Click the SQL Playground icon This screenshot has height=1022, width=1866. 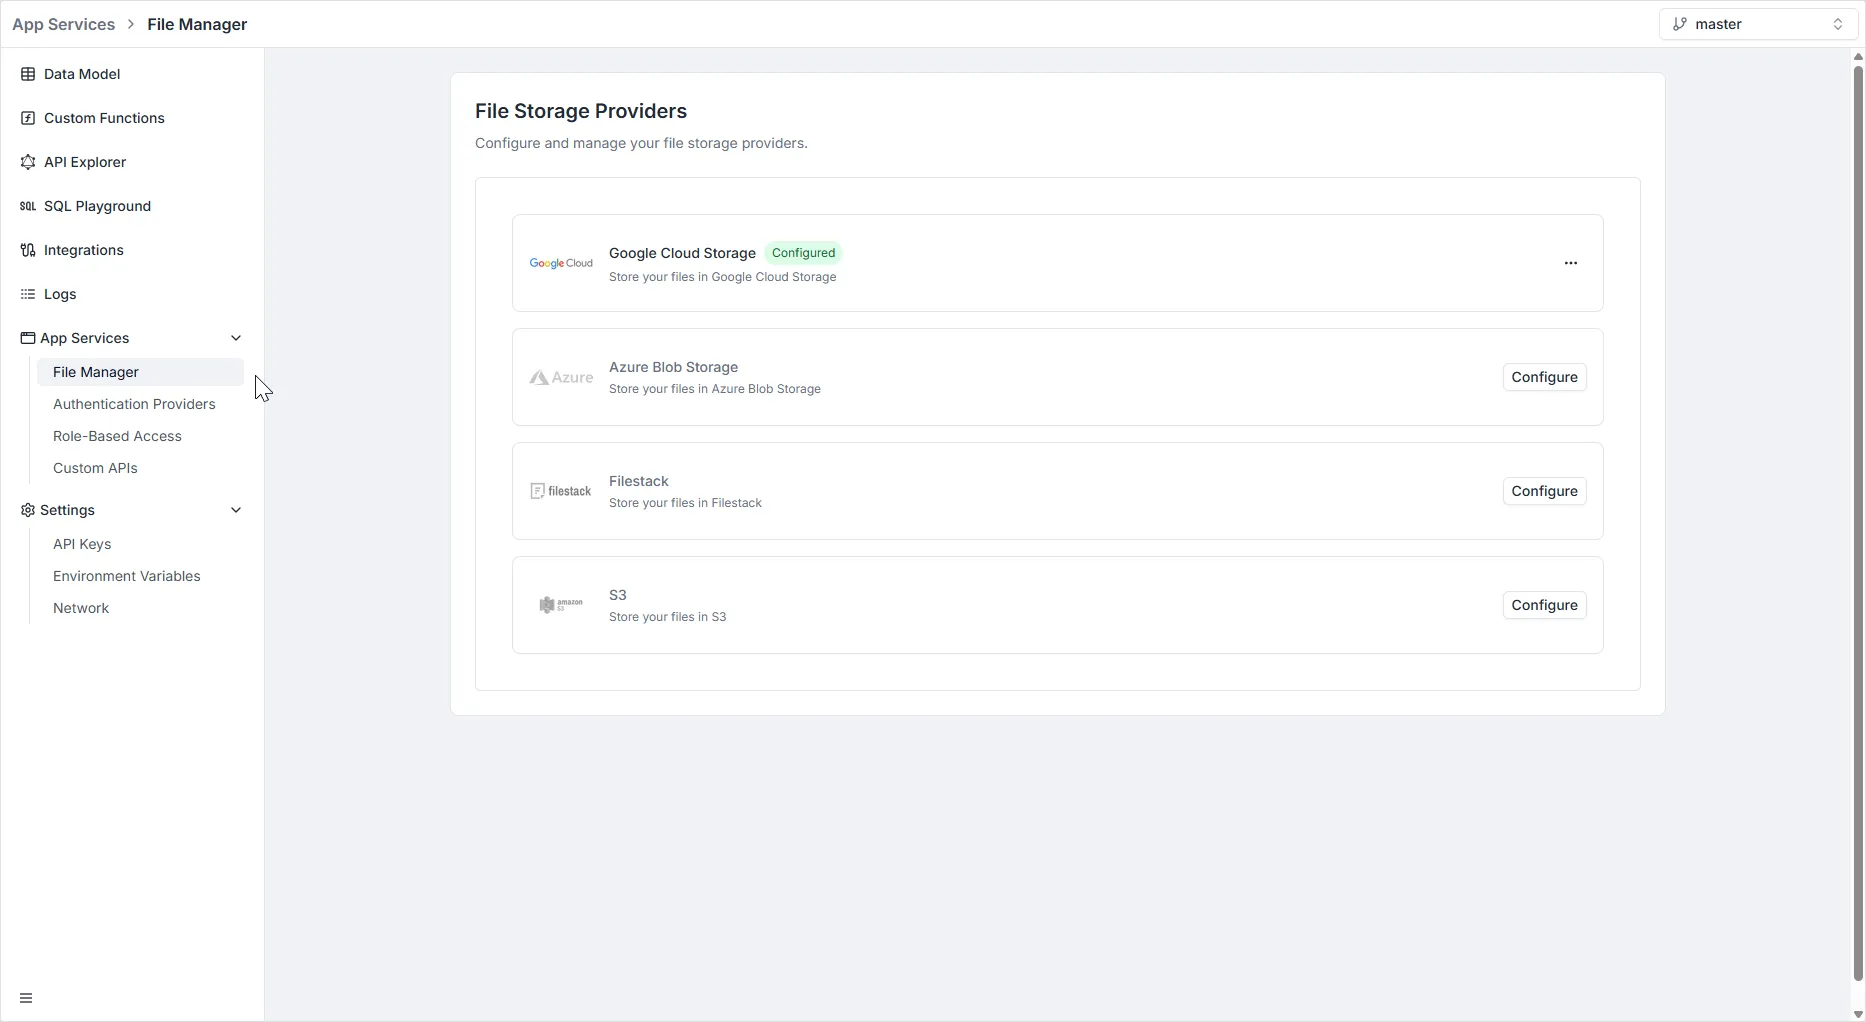(28, 206)
